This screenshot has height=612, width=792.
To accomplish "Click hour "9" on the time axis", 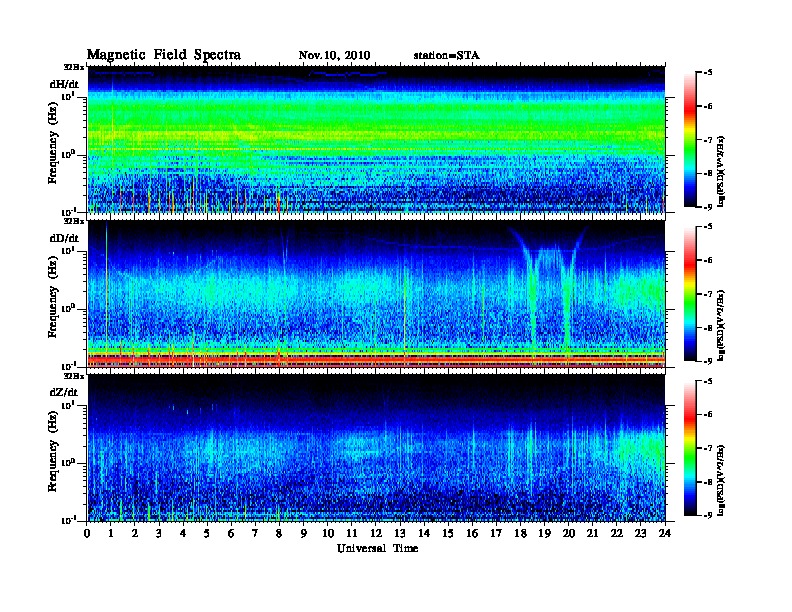I will tap(304, 534).
